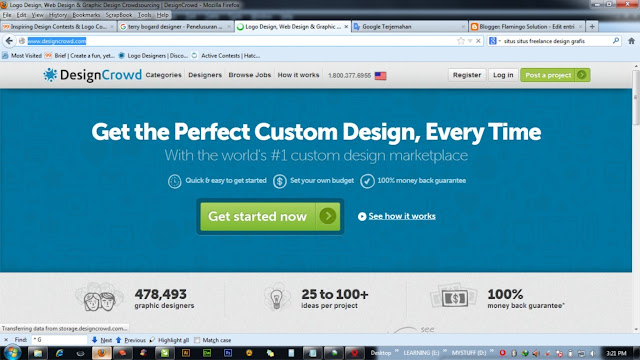
Task: Open Windows Explorer from the taskbar
Action: pos(38,353)
